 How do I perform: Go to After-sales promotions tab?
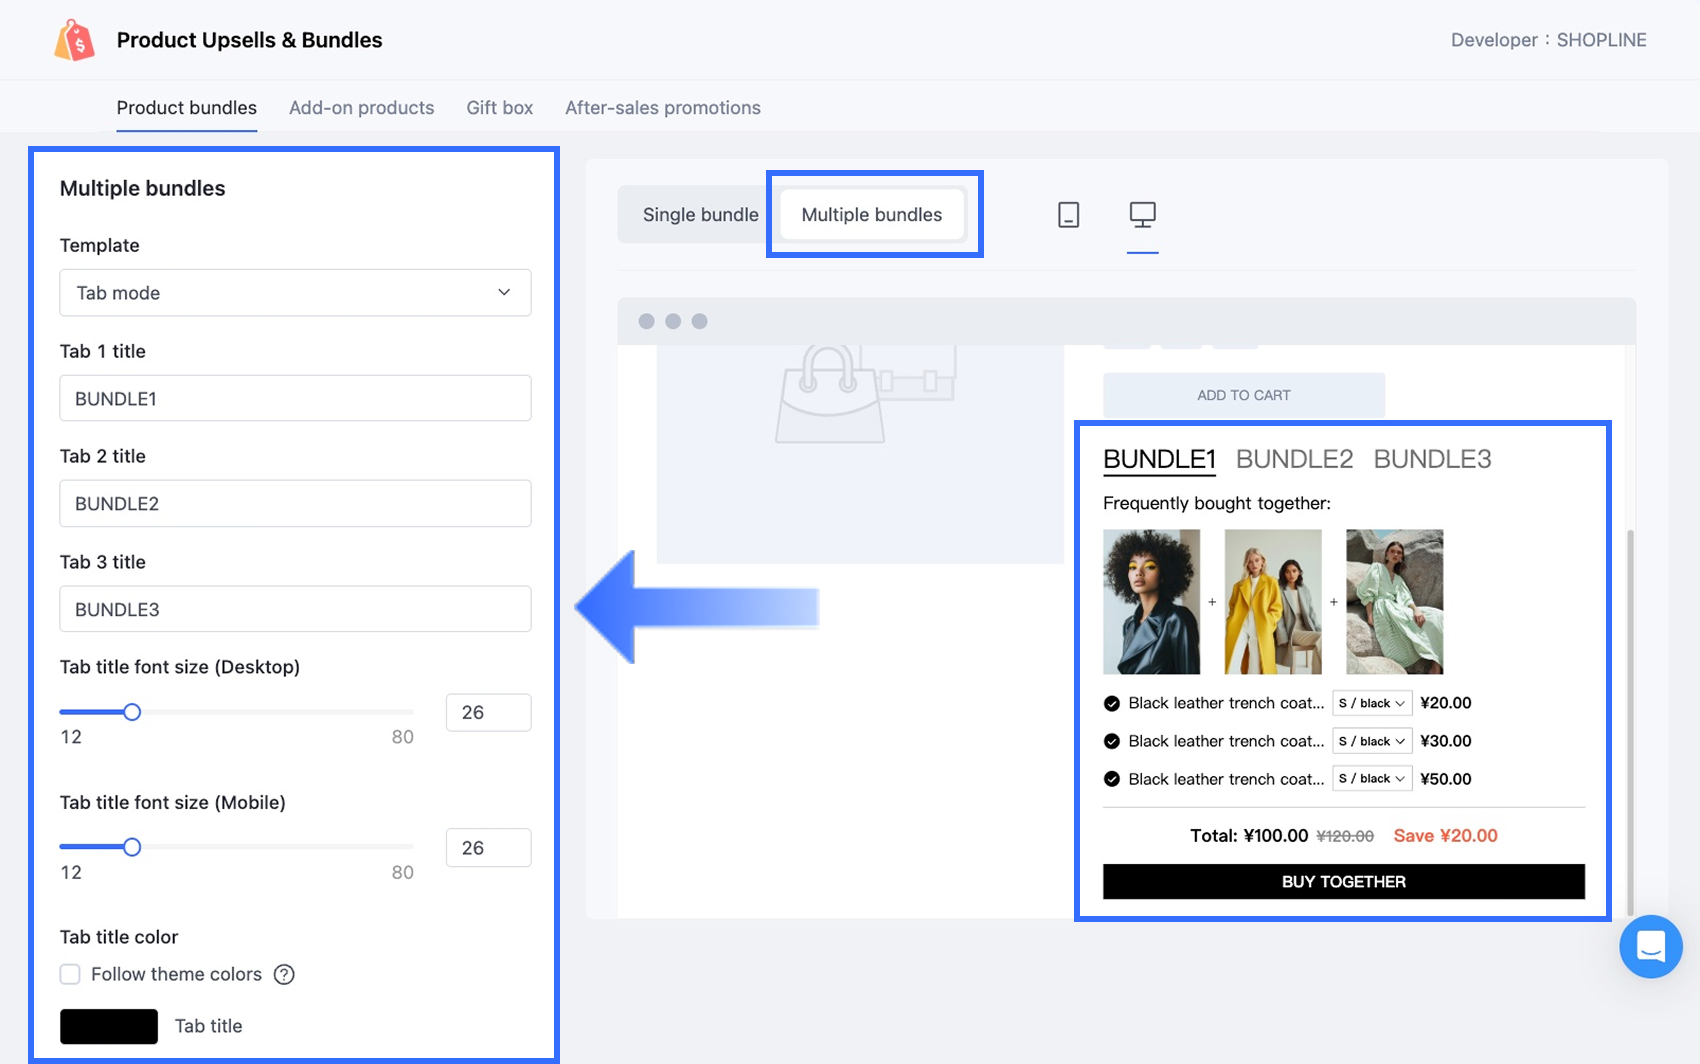coord(662,108)
